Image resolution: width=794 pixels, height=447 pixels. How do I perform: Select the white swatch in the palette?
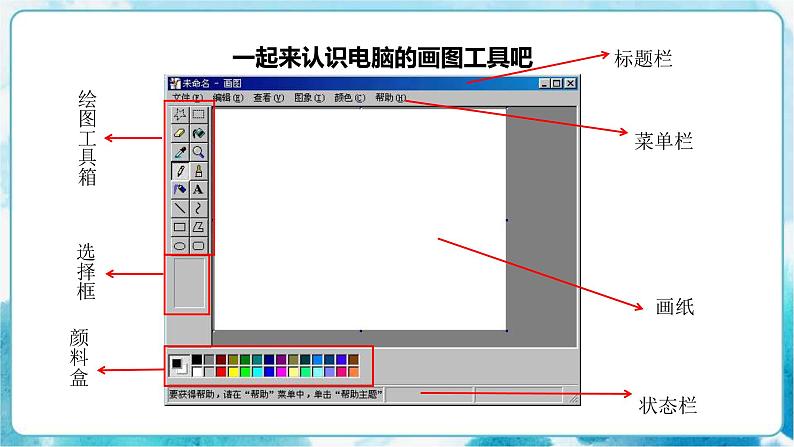(x=197, y=372)
